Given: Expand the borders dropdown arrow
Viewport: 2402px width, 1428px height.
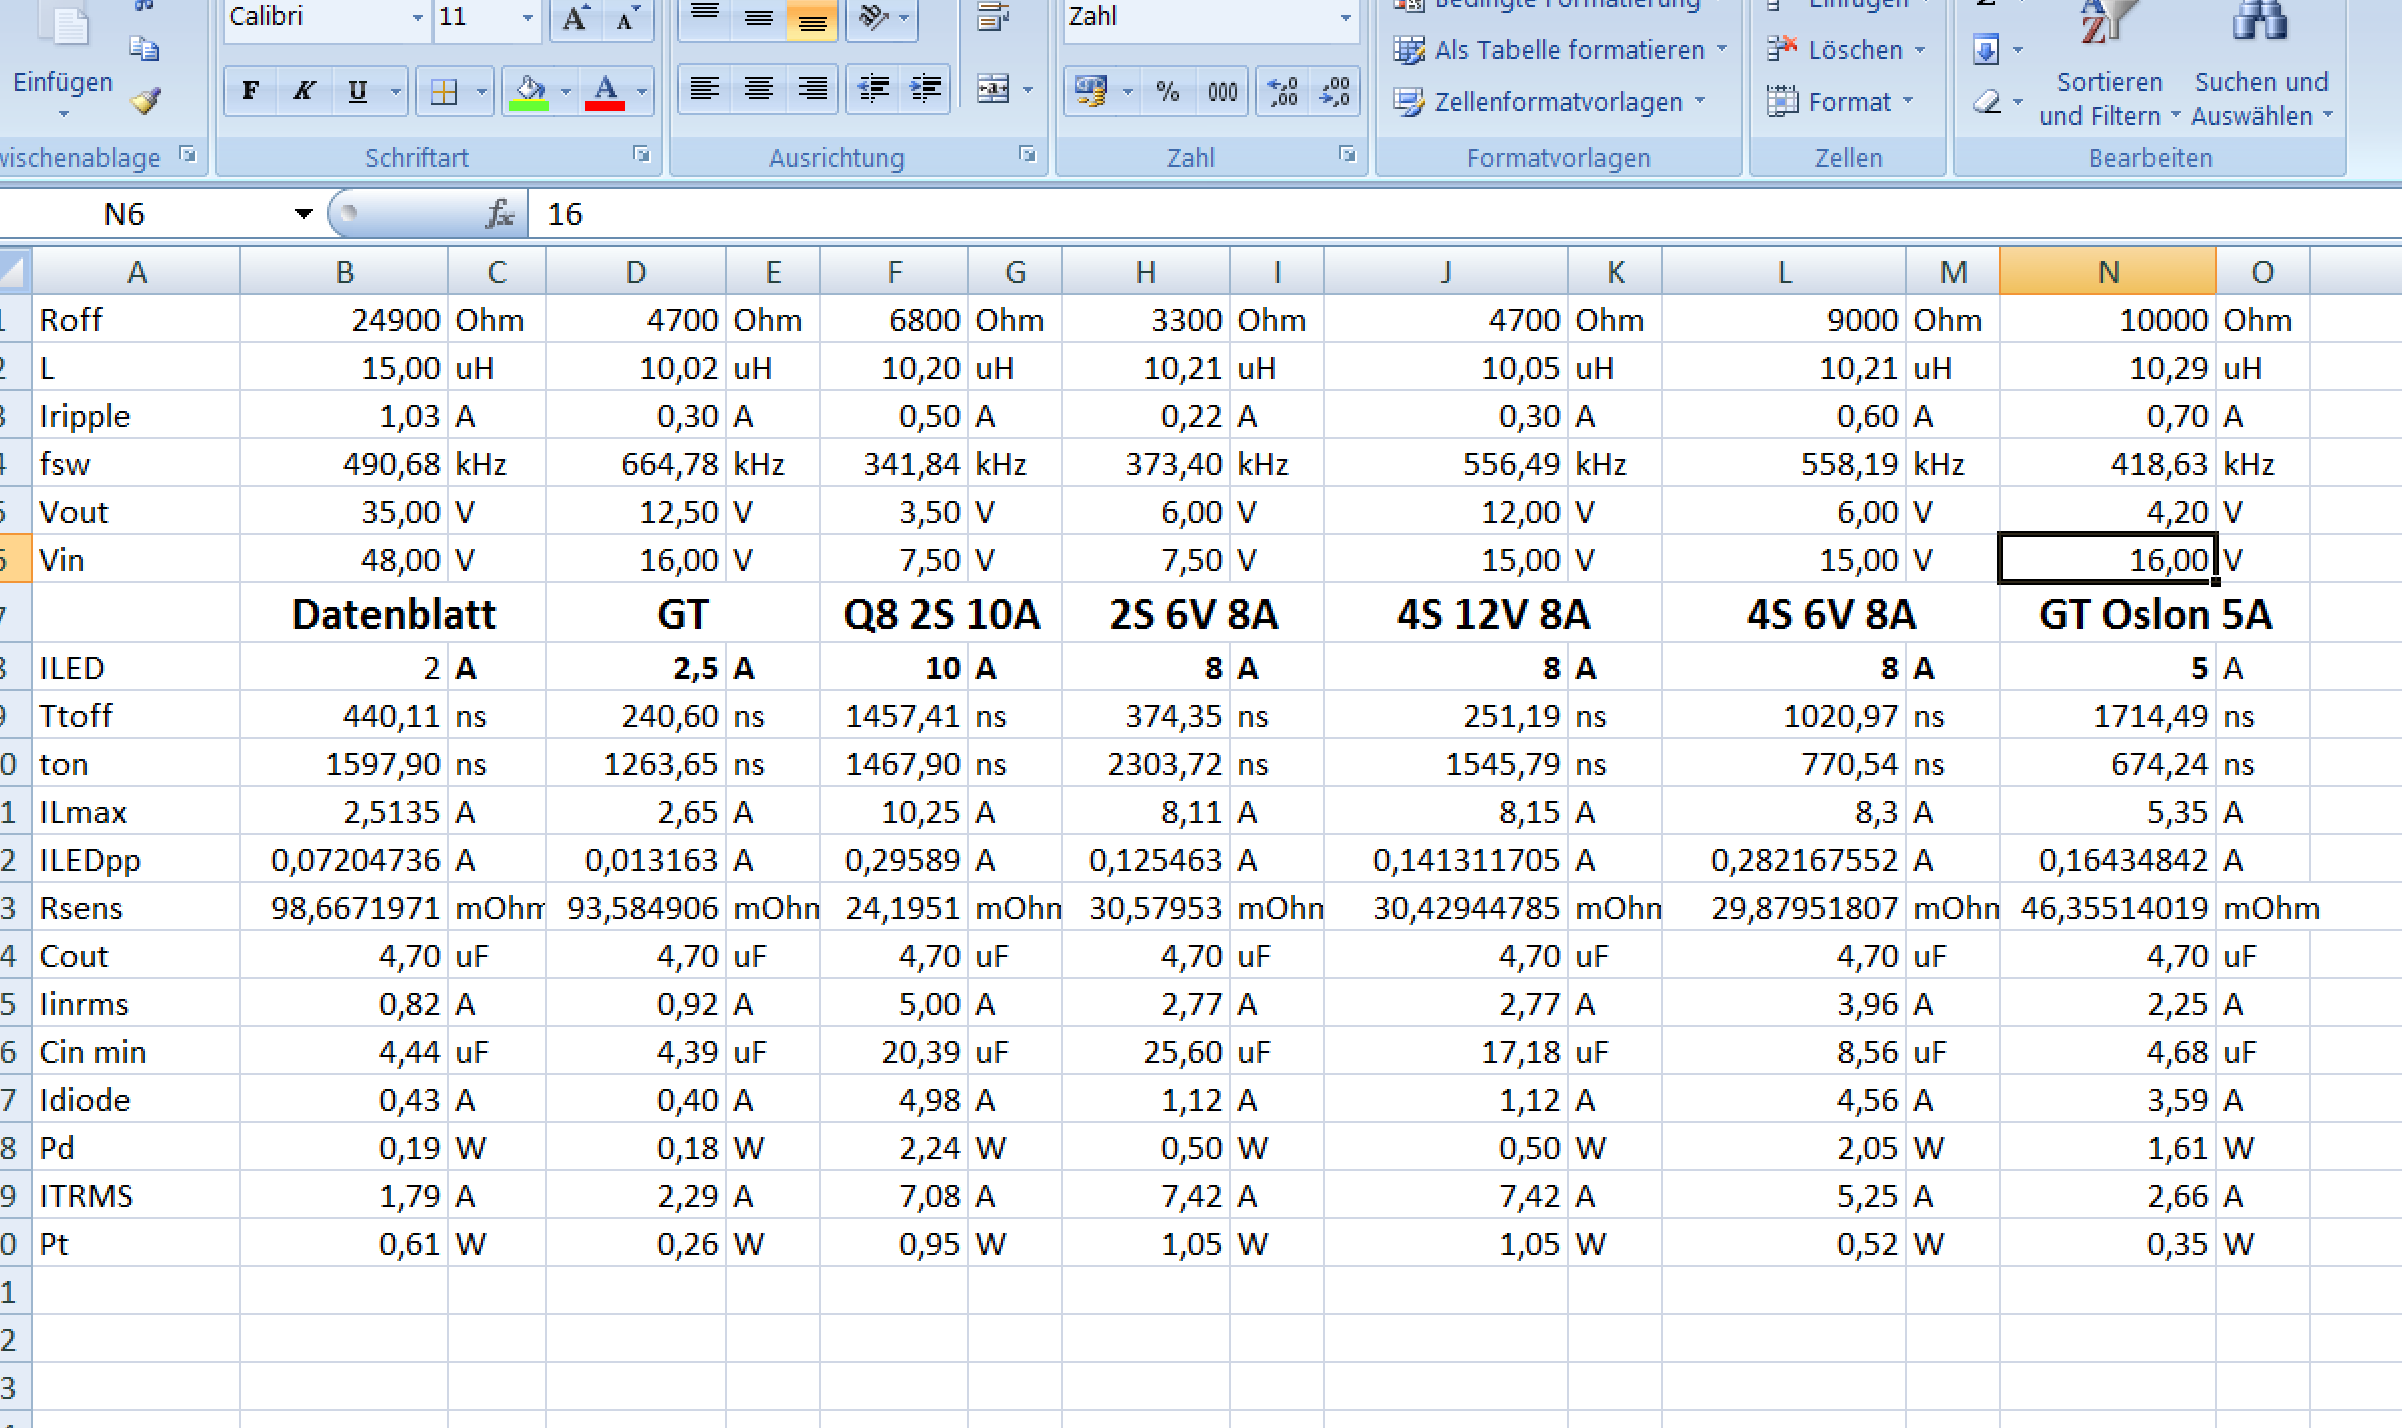Looking at the screenshot, I should [x=481, y=92].
